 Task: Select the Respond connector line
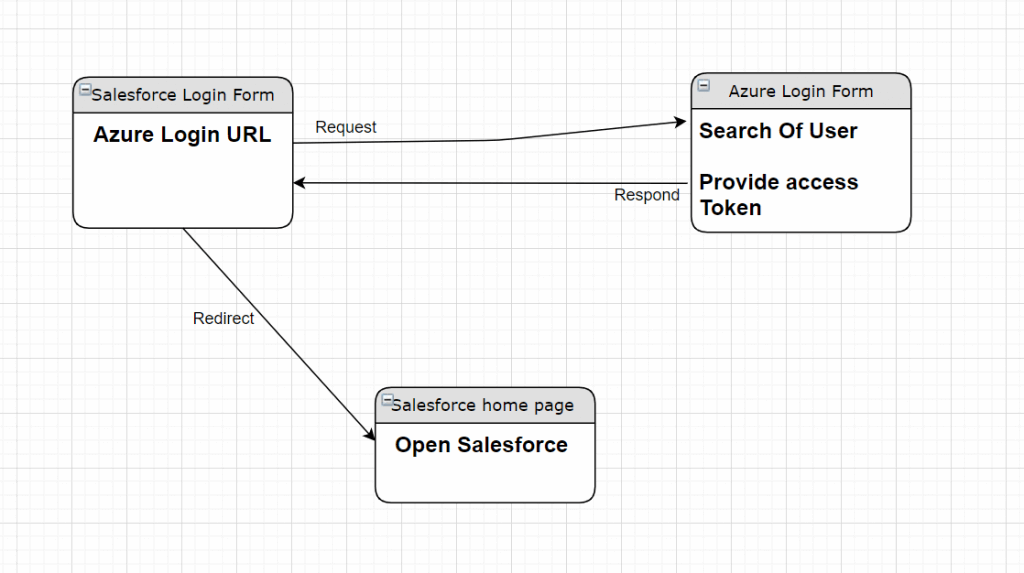coord(500,183)
